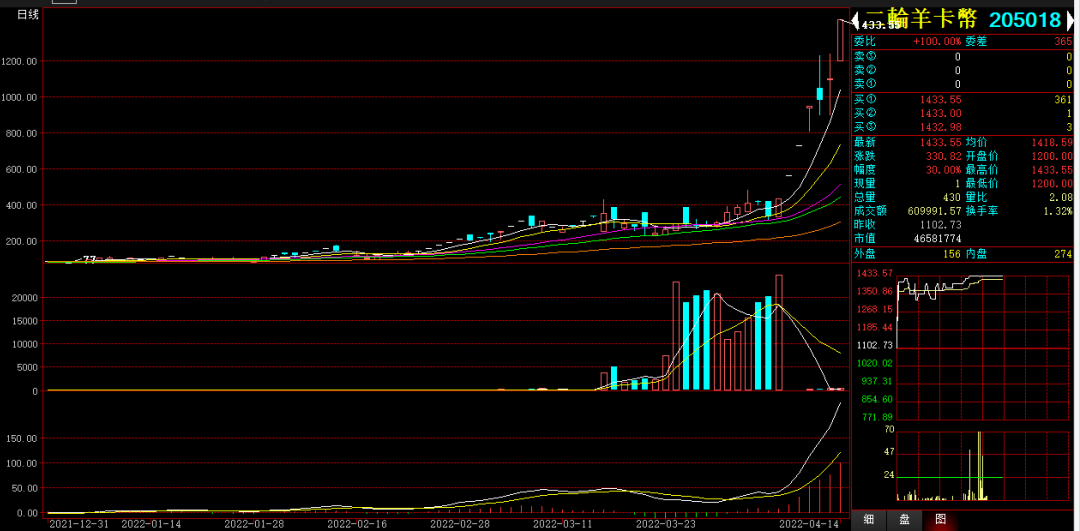Click the 总量 value 430

click(953, 198)
